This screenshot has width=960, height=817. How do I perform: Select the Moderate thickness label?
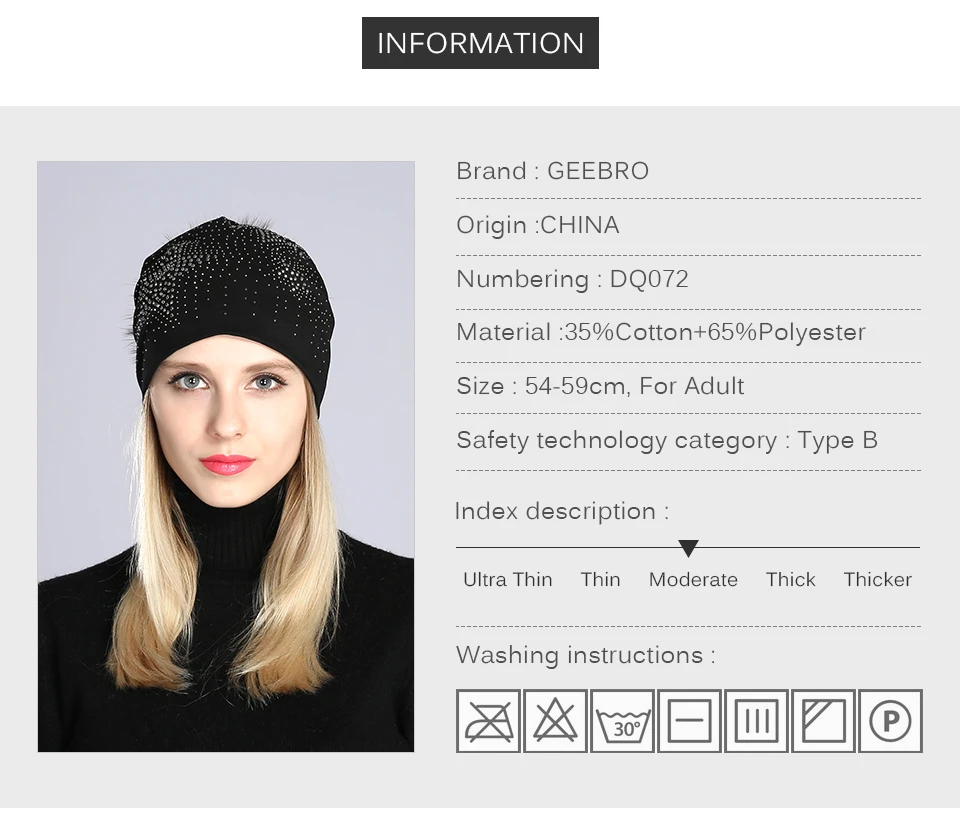click(693, 579)
